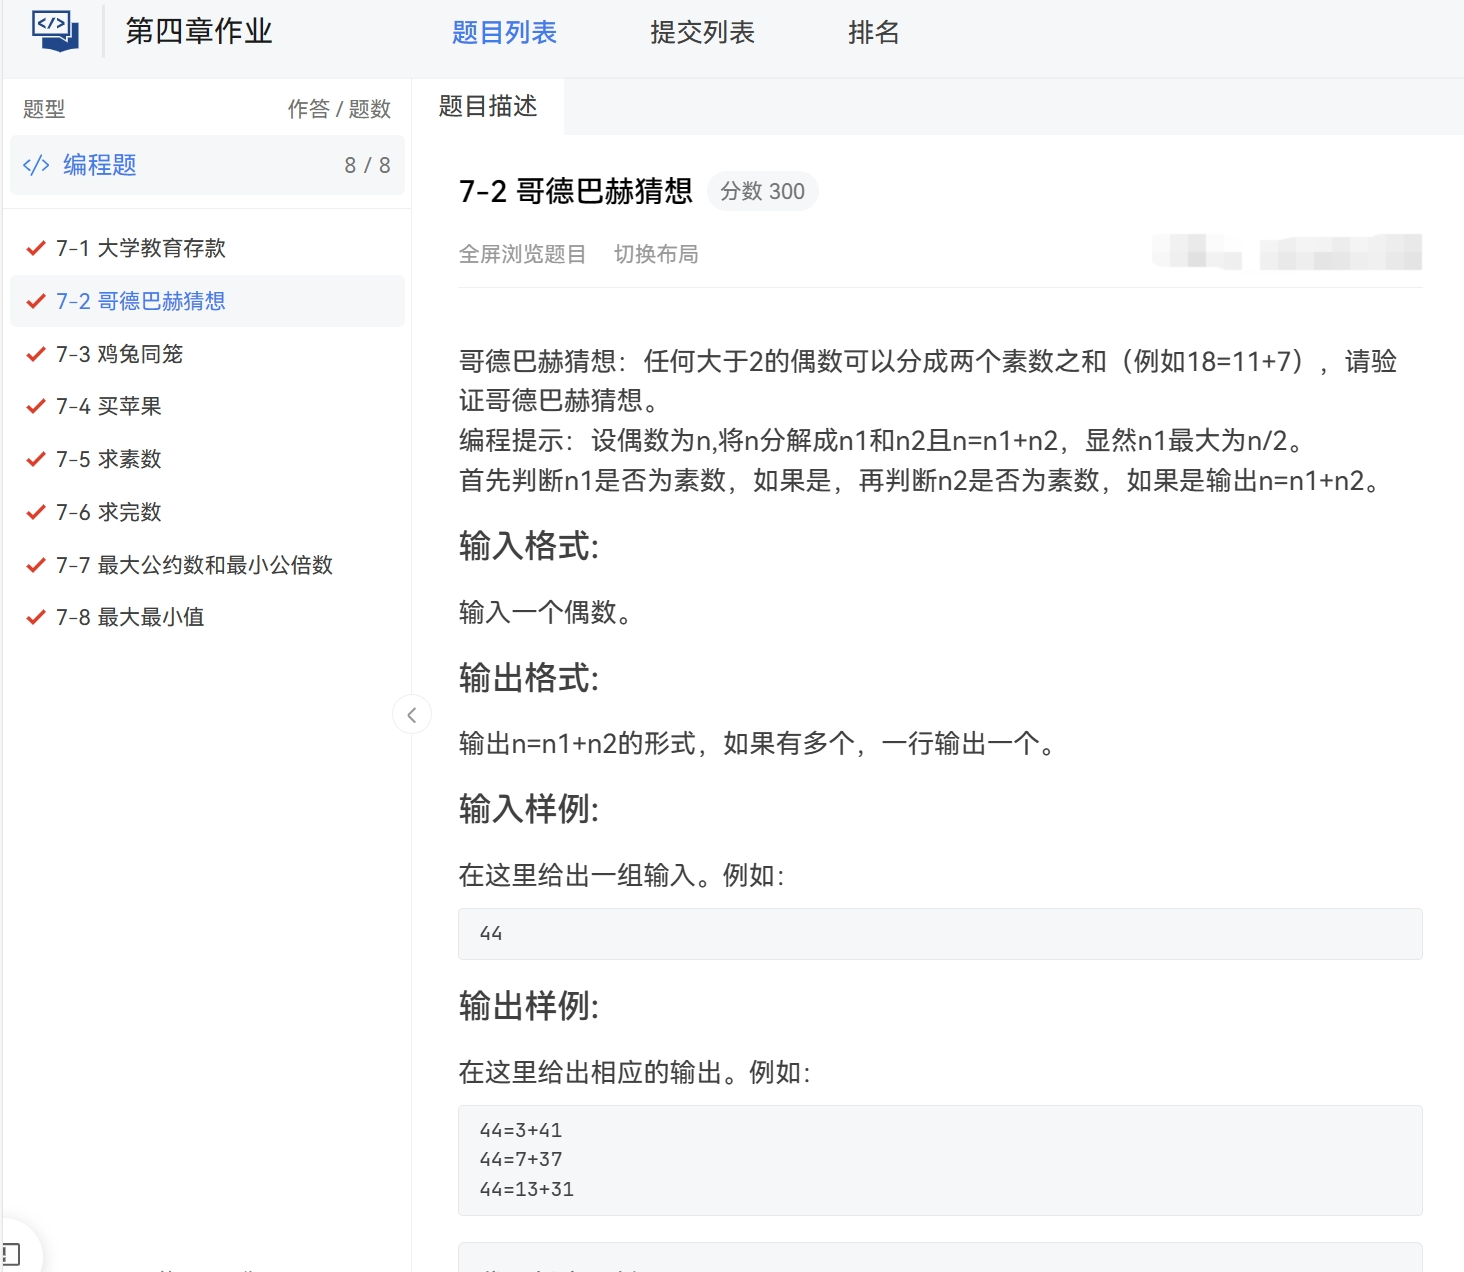Collapse the sidebar with the chevron arrow
The image size is (1464, 1272).
click(412, 714)
